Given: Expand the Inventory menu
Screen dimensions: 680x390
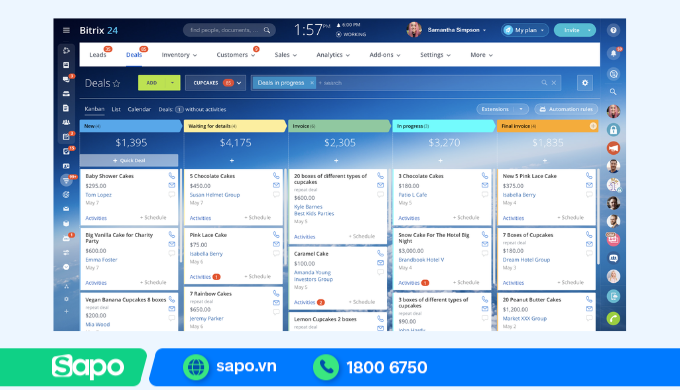Looking at the screenshot, I should click(x=179, y=55).
